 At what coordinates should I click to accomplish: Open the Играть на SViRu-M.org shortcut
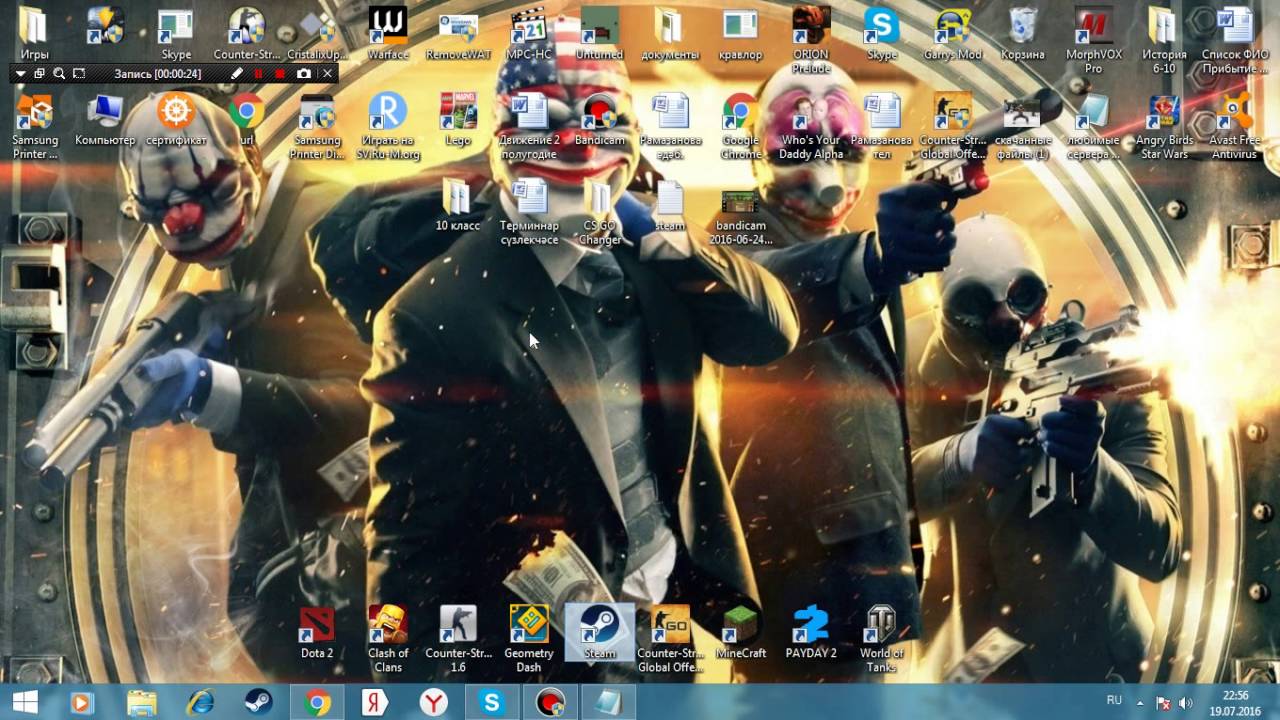pos(388,126)
